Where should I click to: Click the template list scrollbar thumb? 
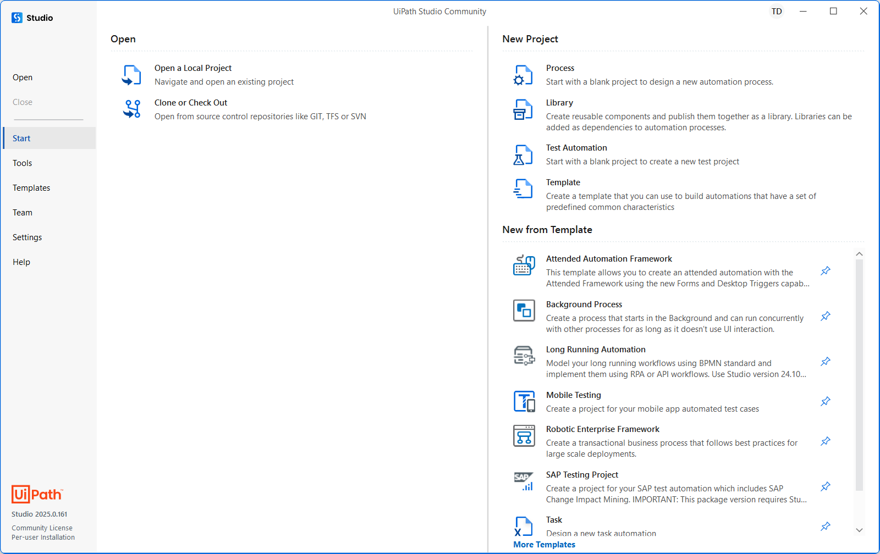click(859, 375)
